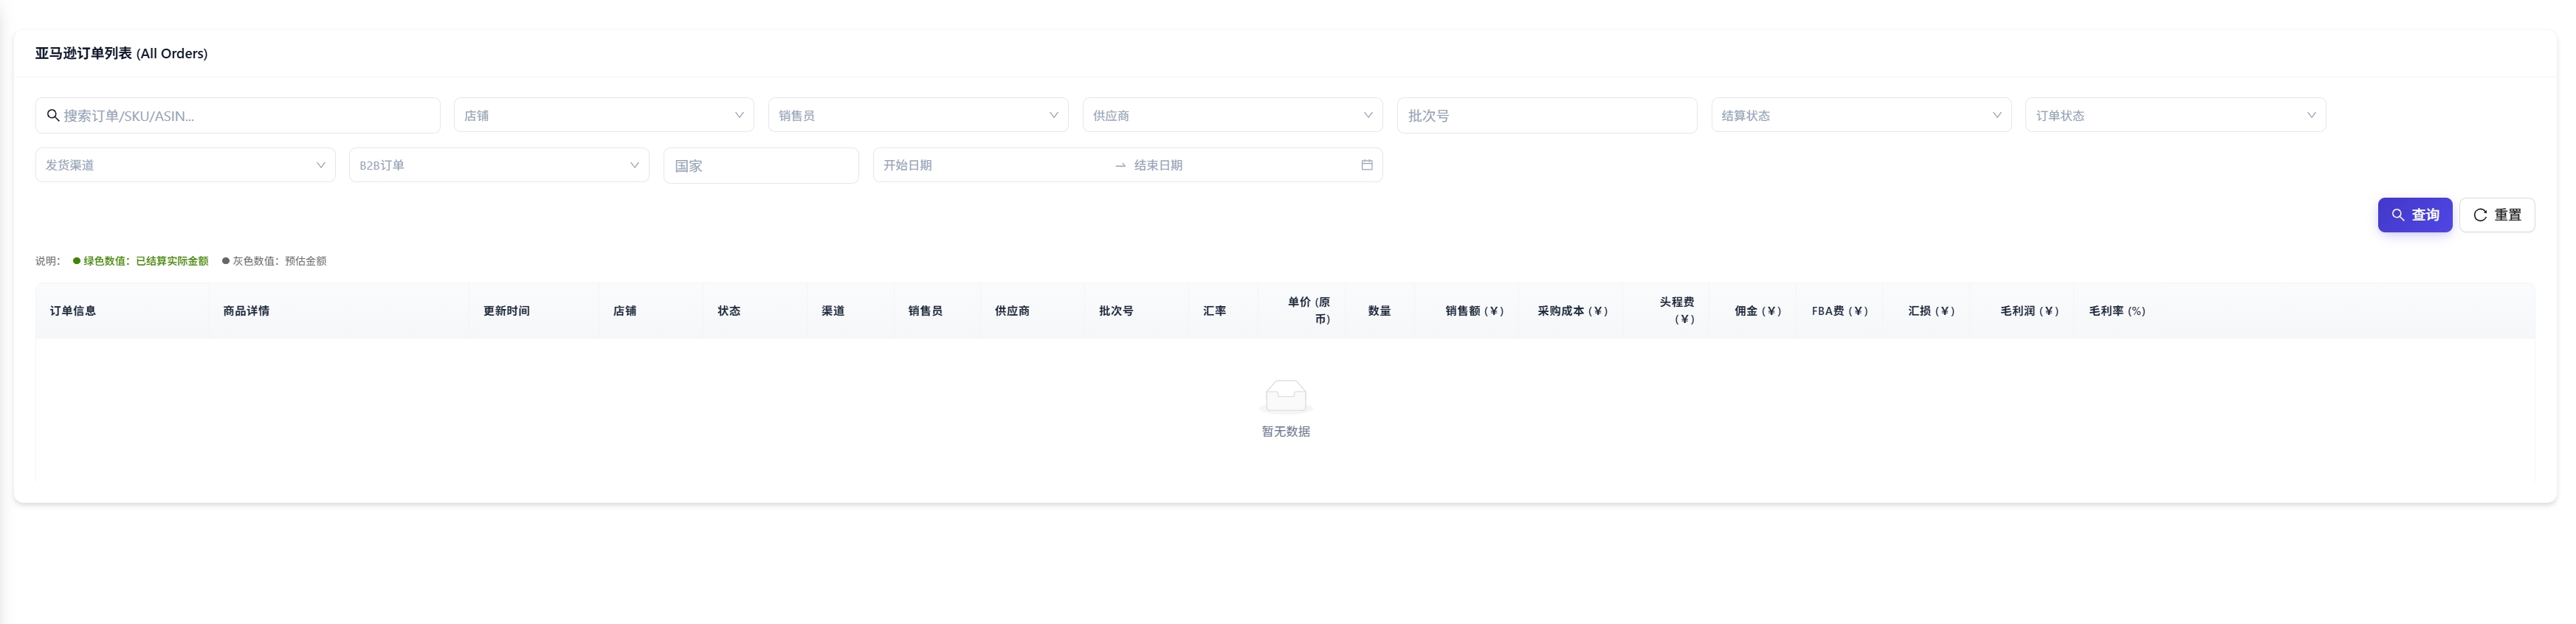Click the gray dot legend for estimated amounts
2576x624 pixels.
226,261
